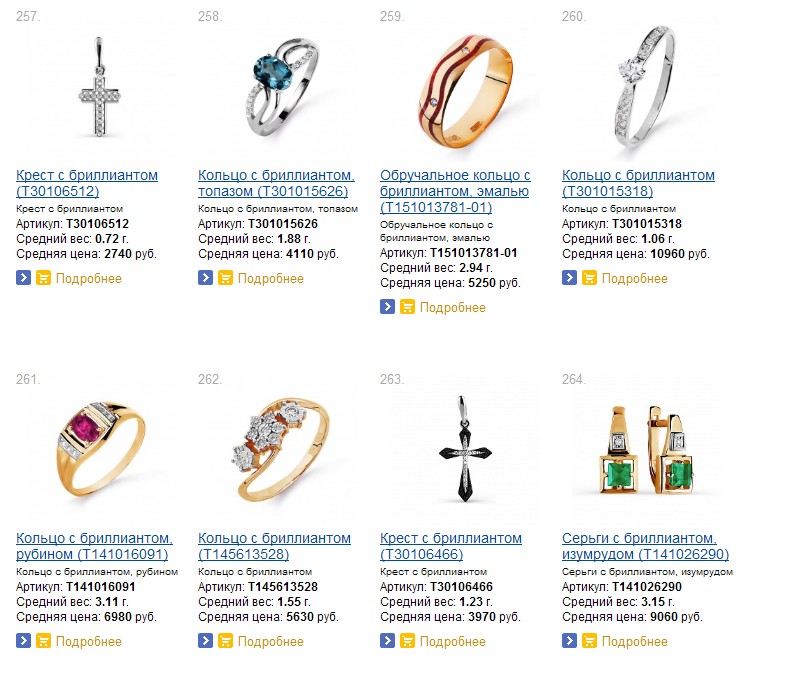This screenshot has width=792, height=680.
Task: Open link Крест с бриллиантом (T30106512)
Action: (87, 183)
